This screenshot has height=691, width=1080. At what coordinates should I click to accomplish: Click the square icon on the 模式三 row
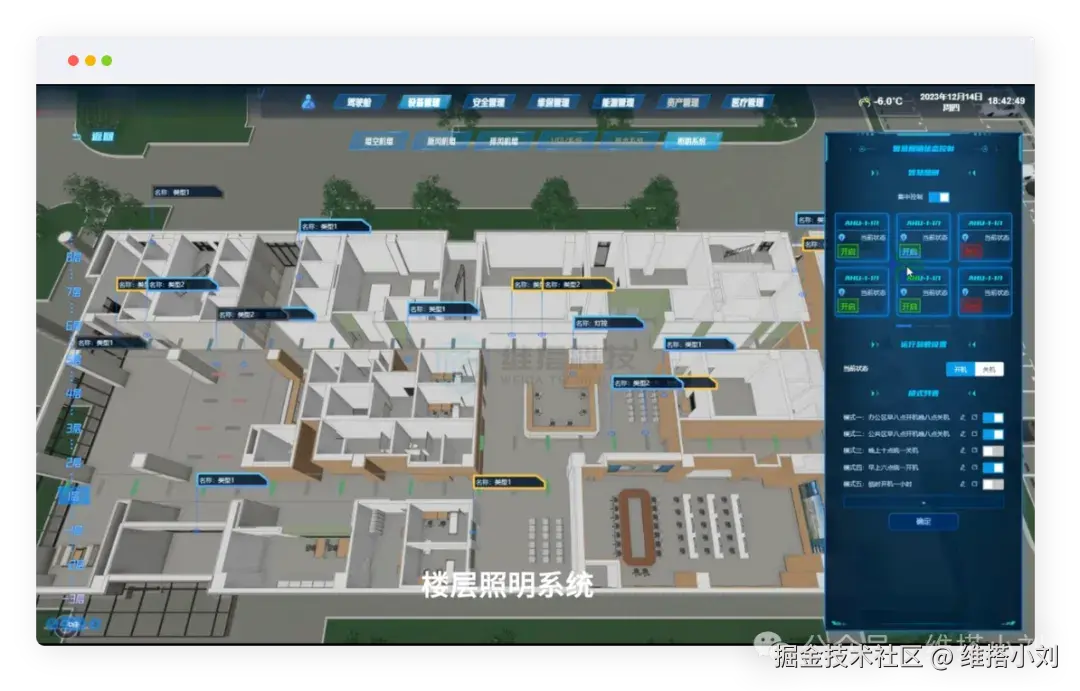[975, 451]
